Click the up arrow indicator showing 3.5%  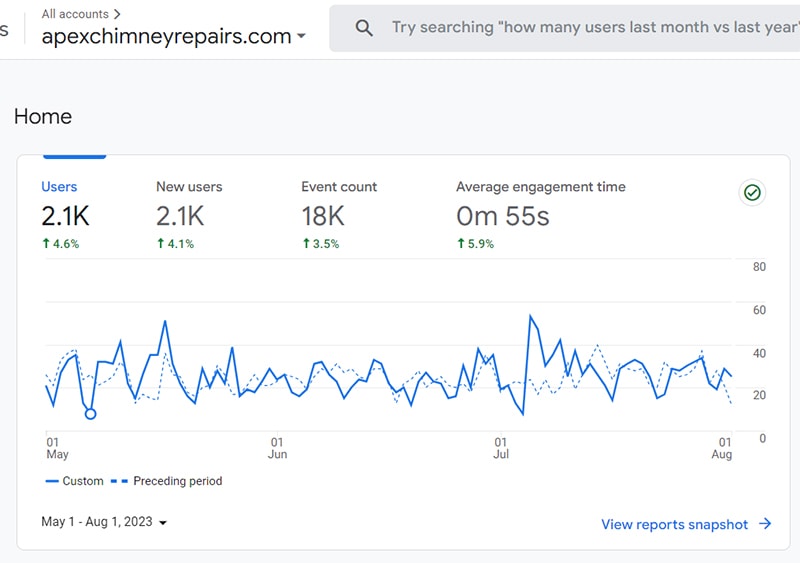[306, 244]
